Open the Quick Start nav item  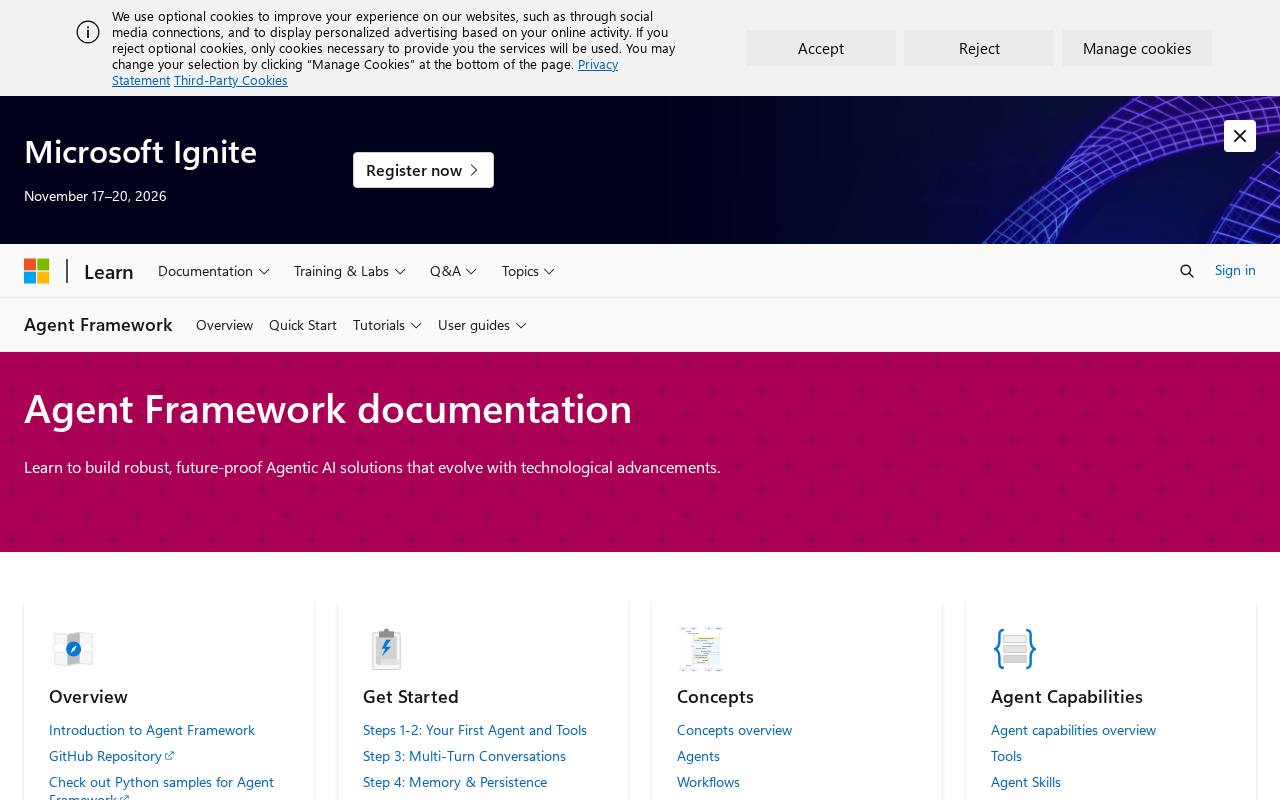coord(303,325)
